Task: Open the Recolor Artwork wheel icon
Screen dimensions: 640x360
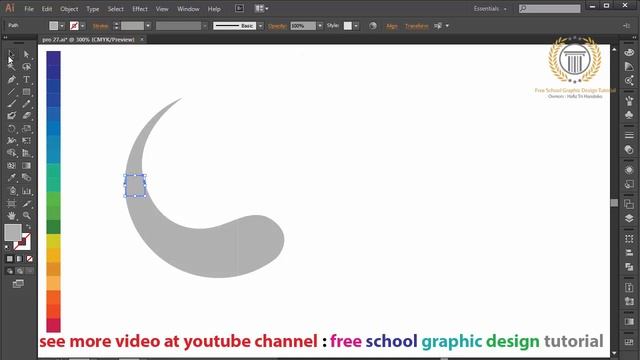Action: [373, 26]
